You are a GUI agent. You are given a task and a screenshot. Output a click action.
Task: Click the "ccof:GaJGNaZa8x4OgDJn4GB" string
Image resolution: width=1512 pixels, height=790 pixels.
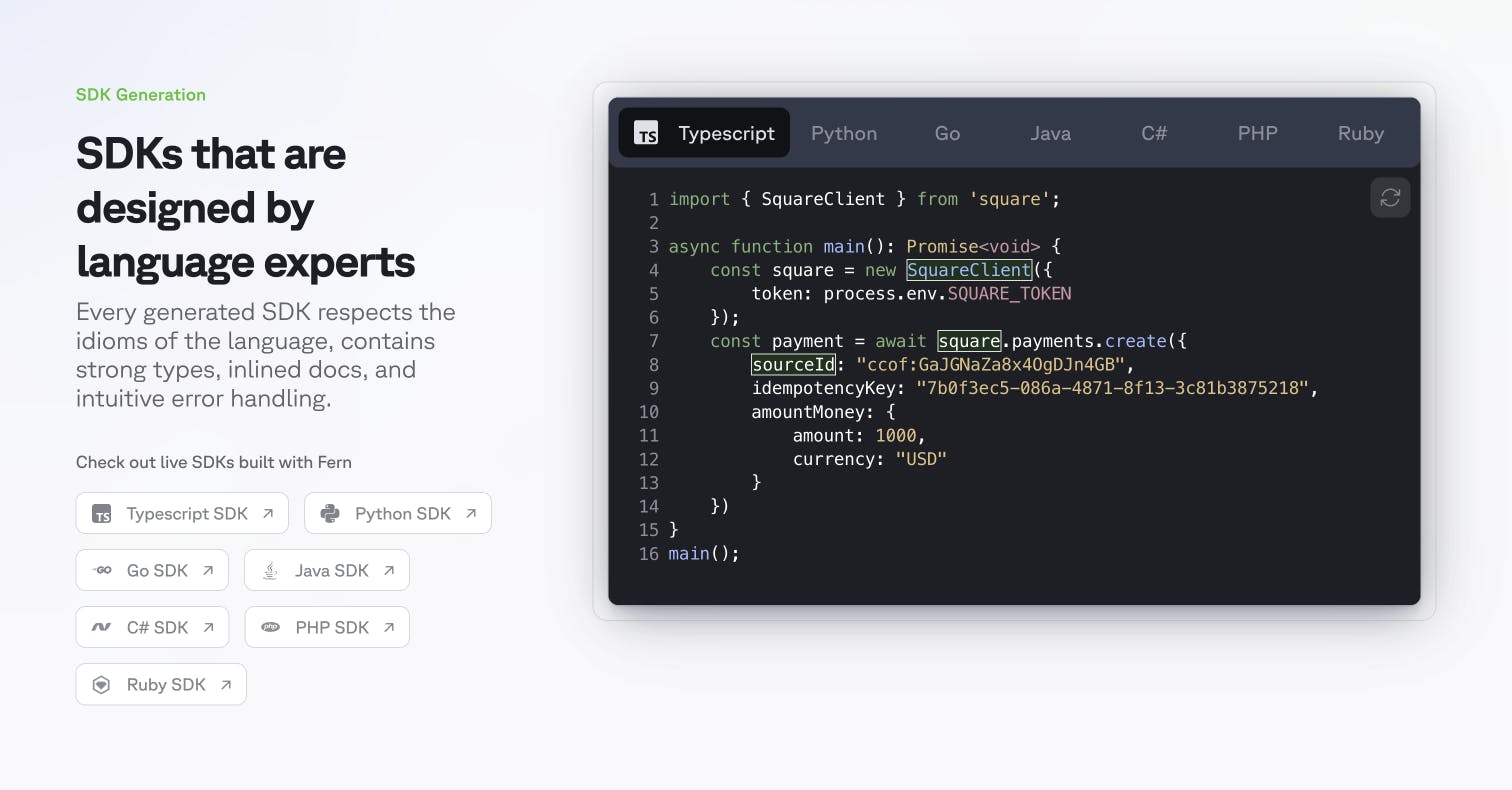coord(990,365)
